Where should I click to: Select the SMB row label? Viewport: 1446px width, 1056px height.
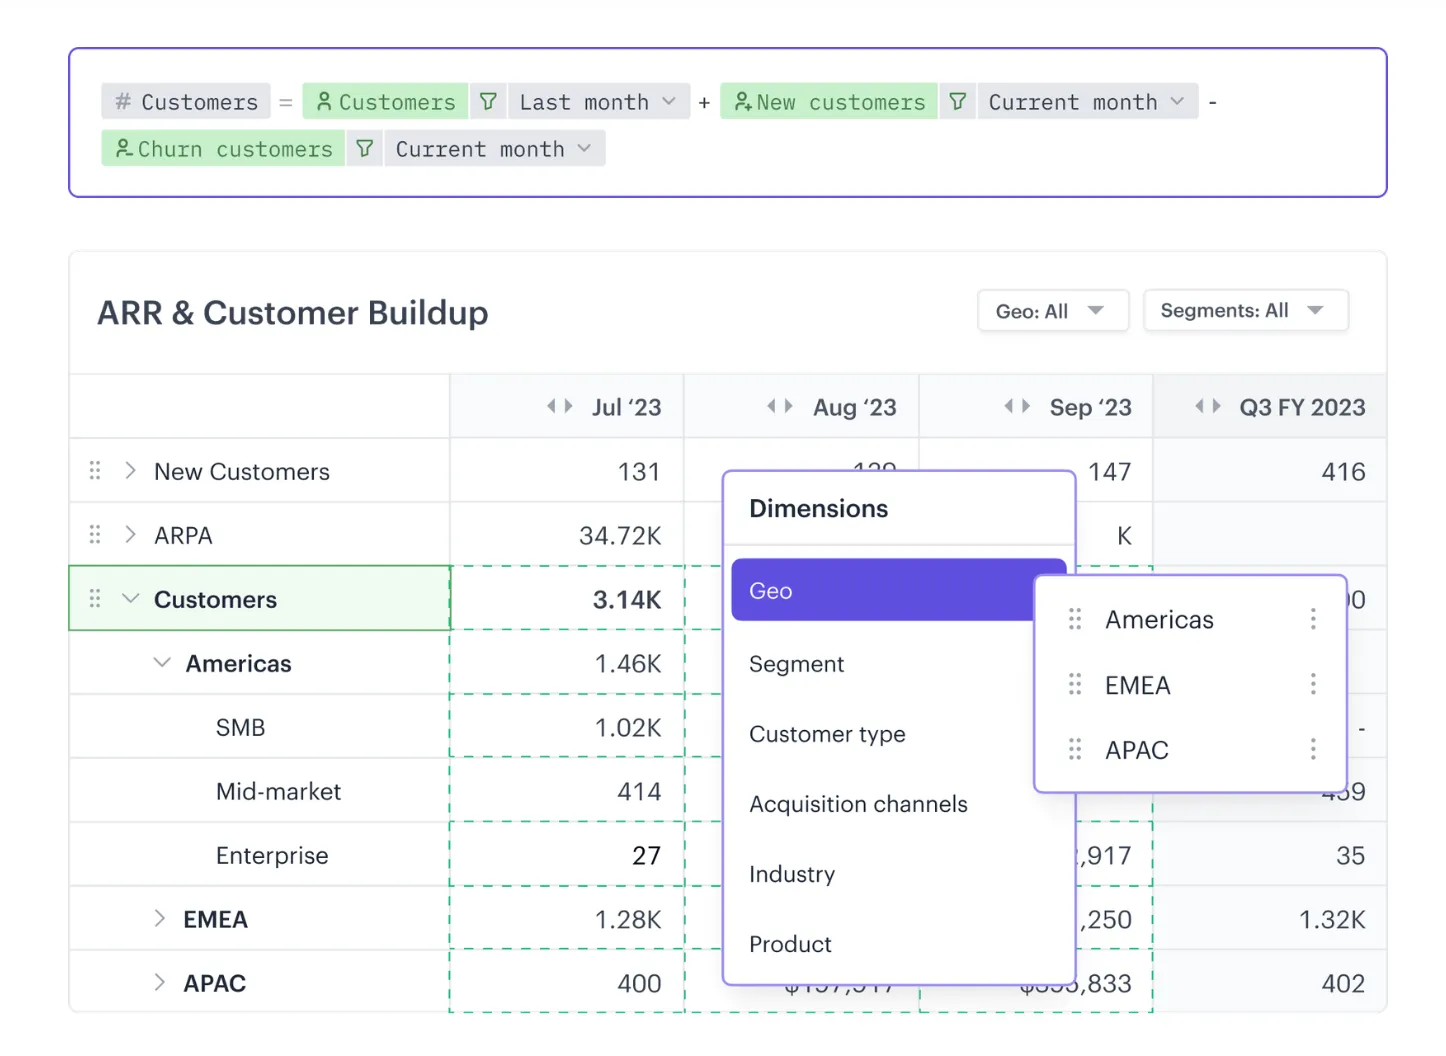coord(240,727)
